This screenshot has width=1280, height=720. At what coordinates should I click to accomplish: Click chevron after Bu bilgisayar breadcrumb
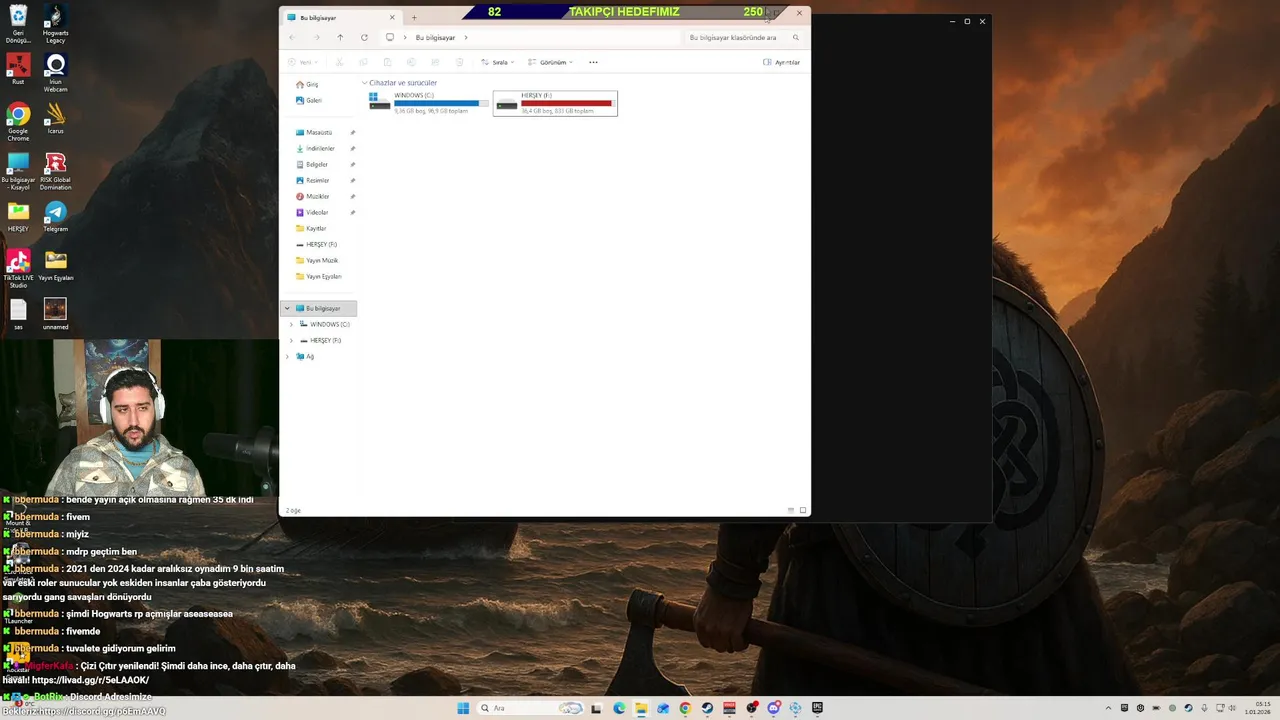pos(465,37)
